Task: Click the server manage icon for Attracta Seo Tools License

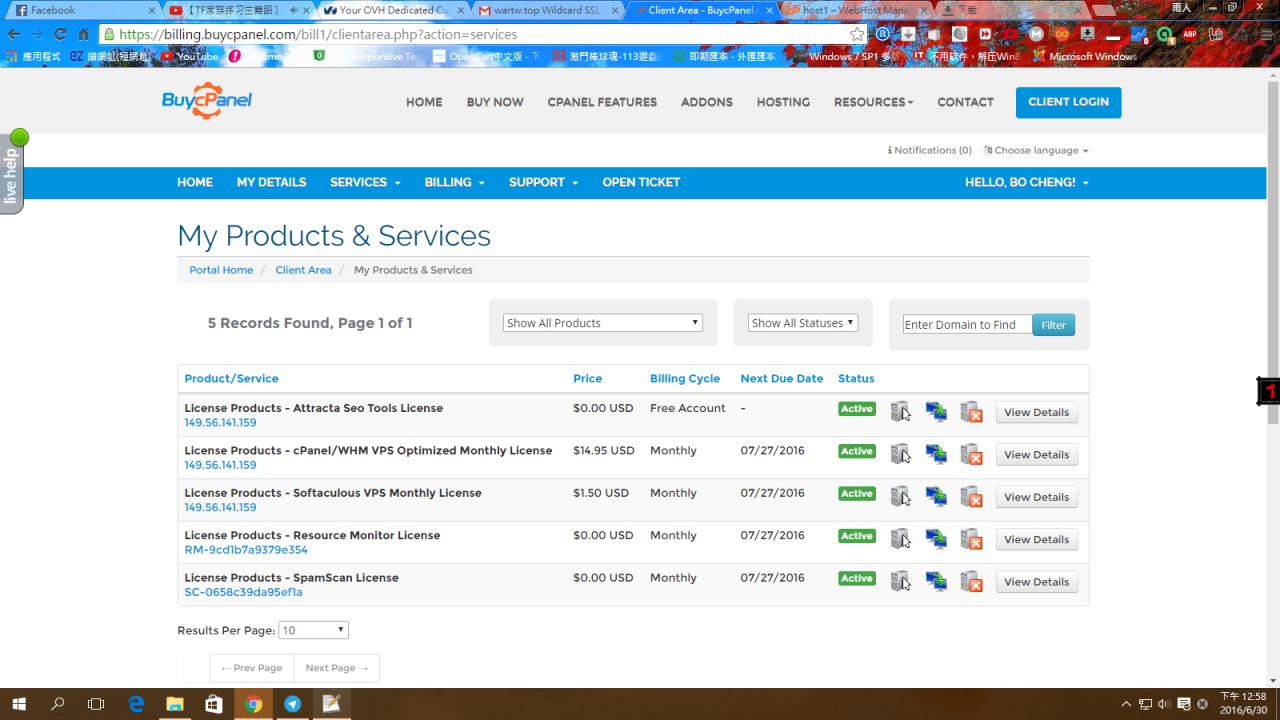Action: point(900,412)
